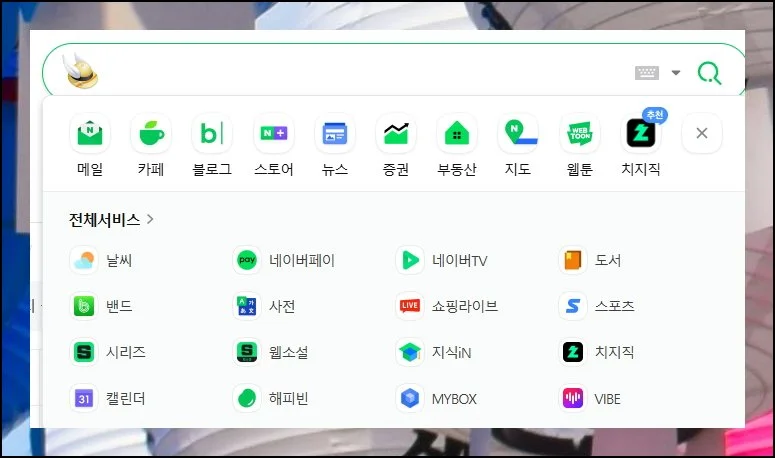Click the 웹소설 icon
The height and width of the screenshot is (458, 775).
point(247,352)
